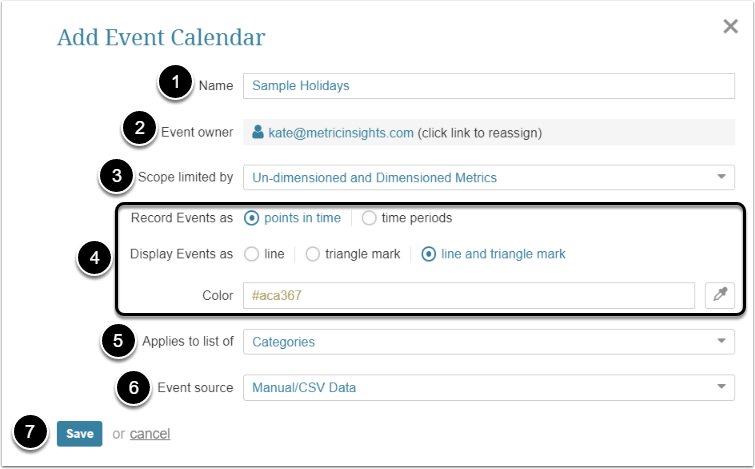Click the cancel link
Screen dimensions: 755x469
[x=150, y=434]
